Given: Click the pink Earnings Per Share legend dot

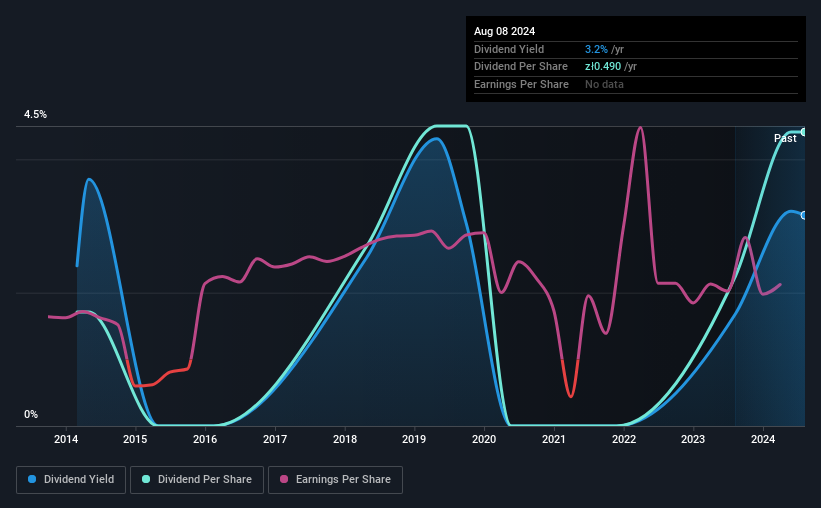Looking at the screenshot, I should [x=284, y=479].
